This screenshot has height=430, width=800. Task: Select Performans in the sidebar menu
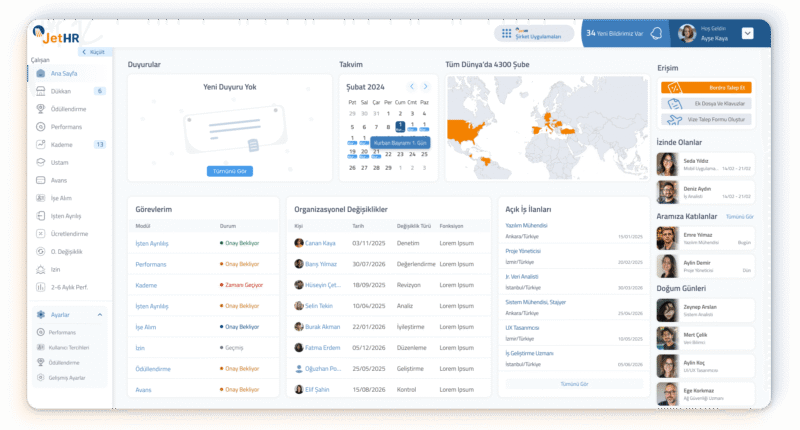66,127
